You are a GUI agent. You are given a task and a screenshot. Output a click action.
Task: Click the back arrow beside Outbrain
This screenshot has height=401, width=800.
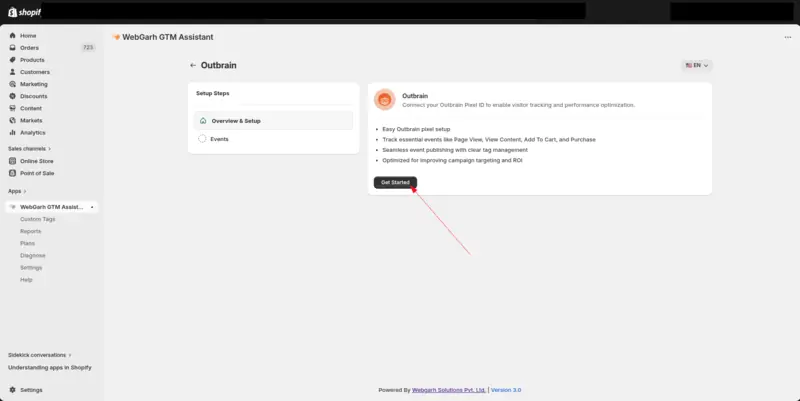[193, 65]
